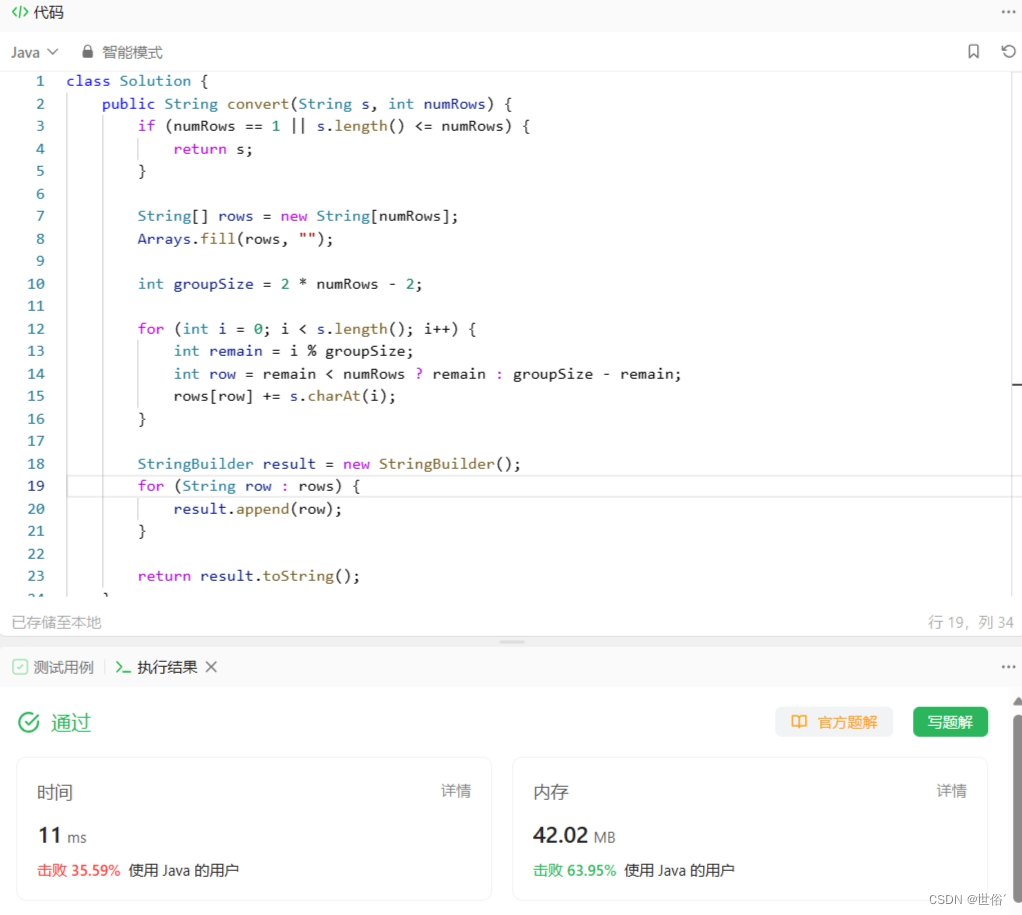Screen dimensions: 1022x915
Task: Click the 11 ms runtime value
Action: (63, 835)
